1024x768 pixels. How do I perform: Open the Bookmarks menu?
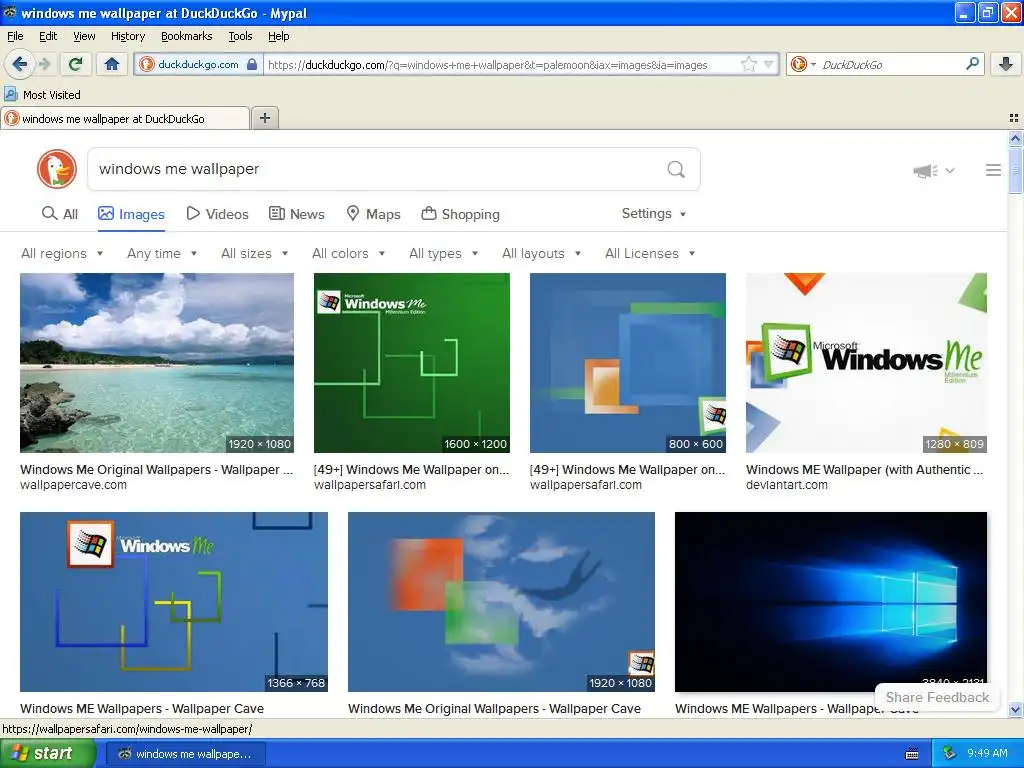click(x=186, y=36)
